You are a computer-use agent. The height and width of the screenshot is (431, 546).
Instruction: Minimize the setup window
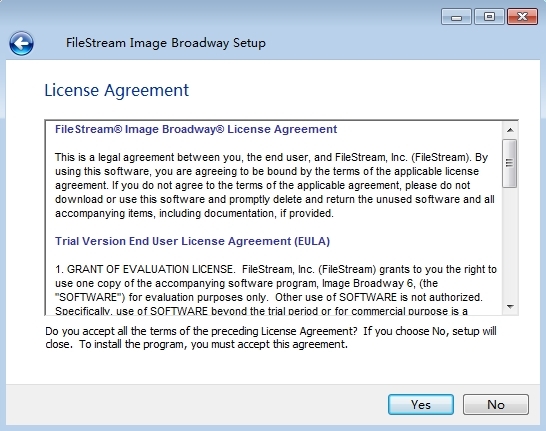[x=456, y=17]
